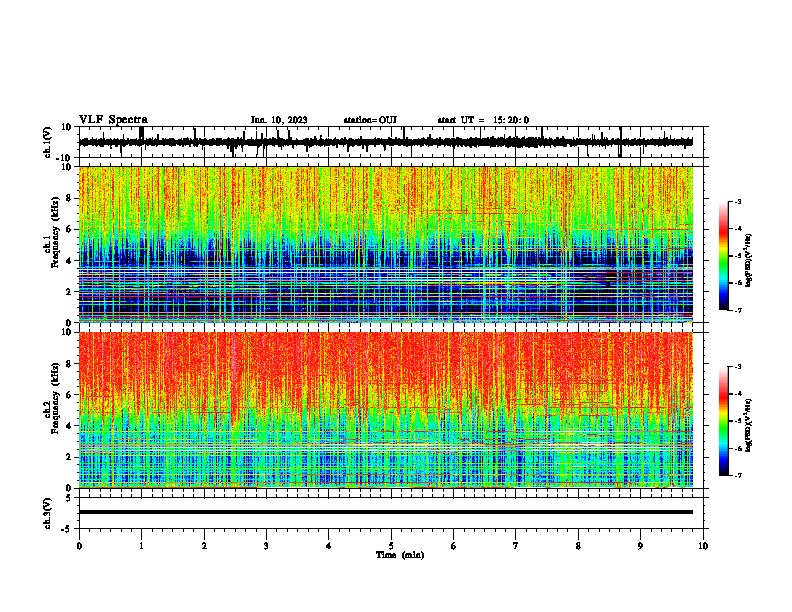Click the "8" kHz tick on ch.2 spectrogram
Viewport: 792px width, 612px height.
tap(70, 364)
